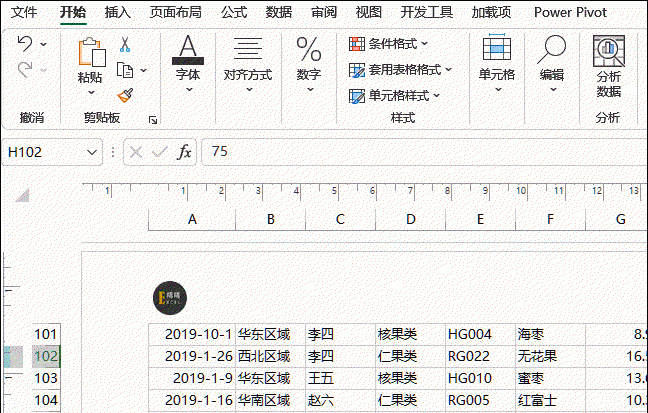Click cell containing 海枣
This screenshot has width=648, height=413.
550,334
